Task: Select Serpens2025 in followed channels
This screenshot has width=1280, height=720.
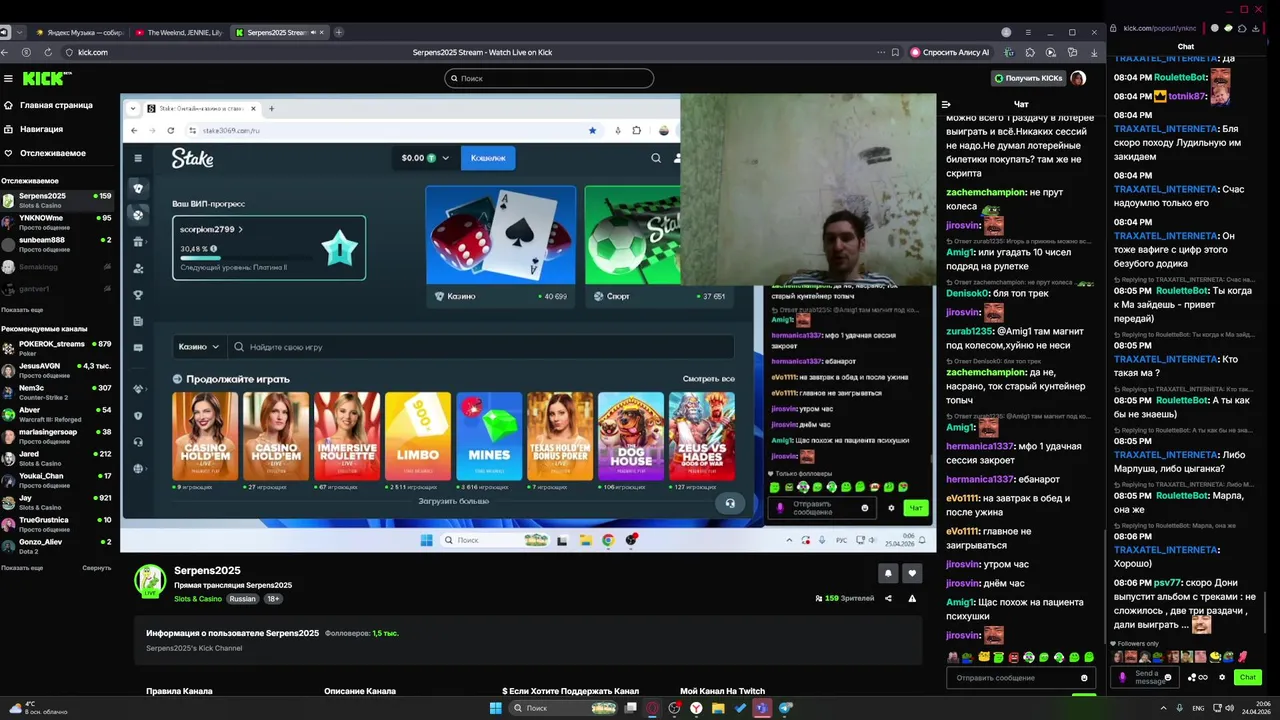Action: tap(57, 200)
